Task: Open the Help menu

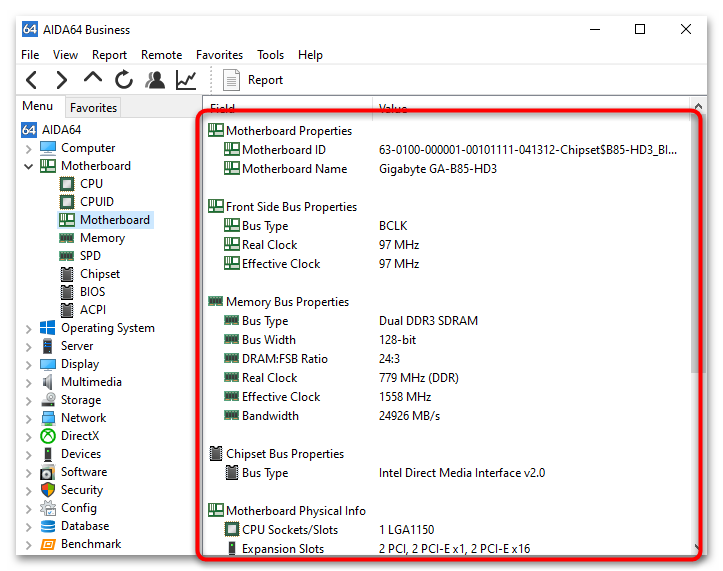Action: [310, 55]
